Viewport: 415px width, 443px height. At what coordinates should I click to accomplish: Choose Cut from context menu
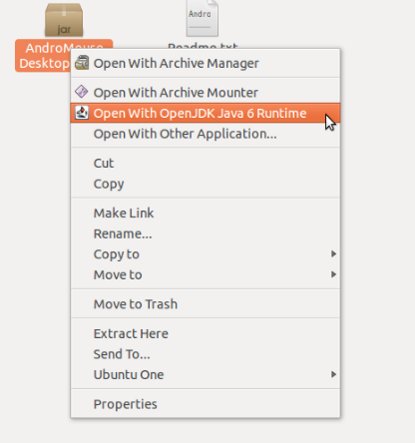point(205,163)
